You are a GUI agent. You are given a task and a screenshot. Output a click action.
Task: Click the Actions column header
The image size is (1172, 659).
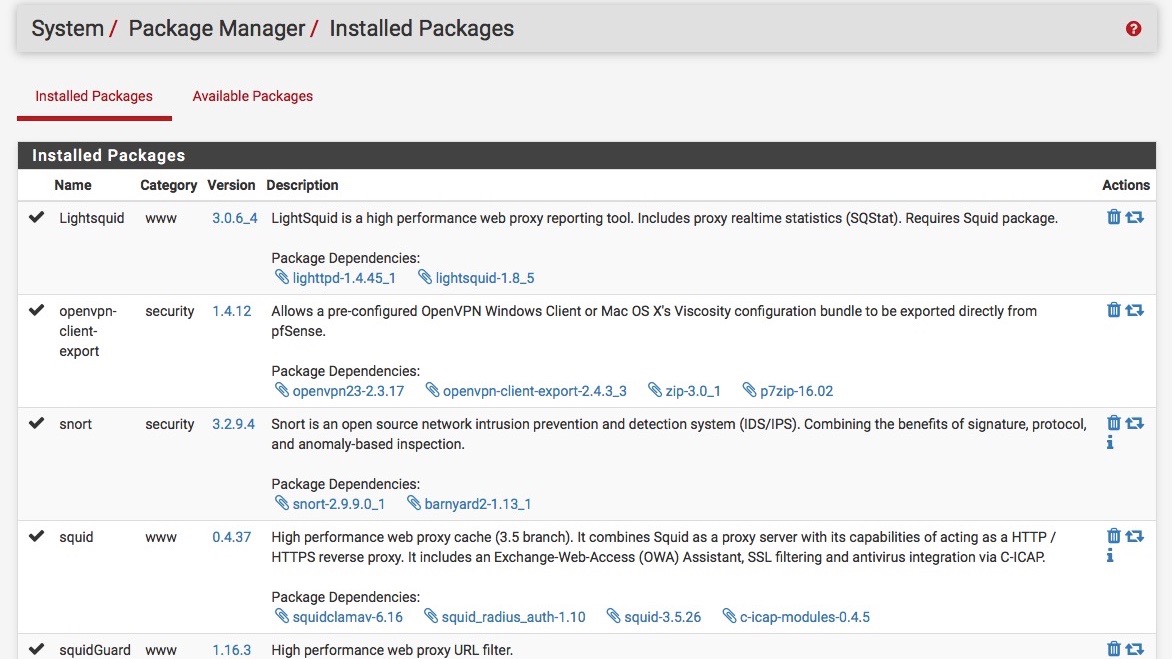click(x=1126, y=185)
